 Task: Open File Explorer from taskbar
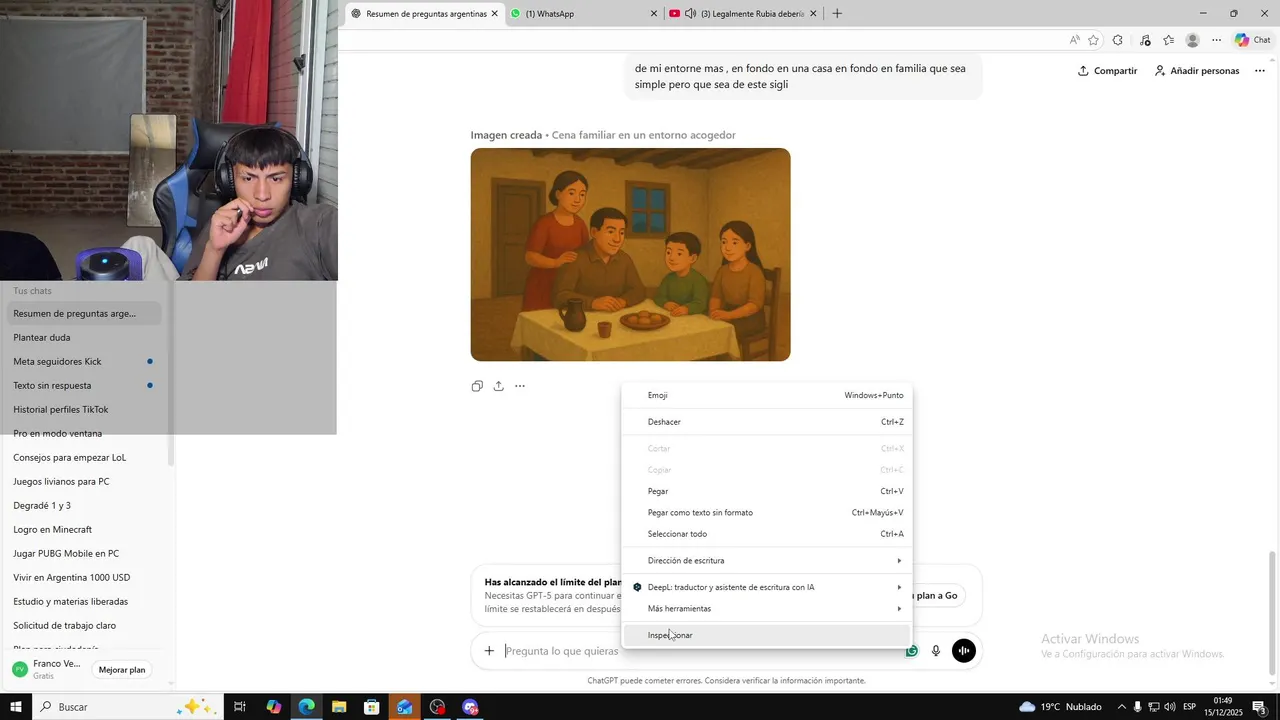tap(339, 707)
